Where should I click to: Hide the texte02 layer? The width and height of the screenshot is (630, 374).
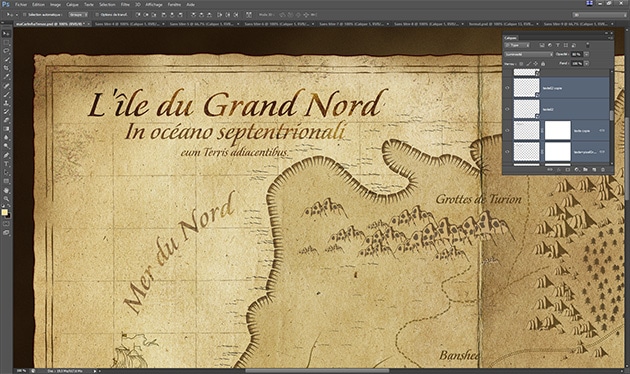507,109
